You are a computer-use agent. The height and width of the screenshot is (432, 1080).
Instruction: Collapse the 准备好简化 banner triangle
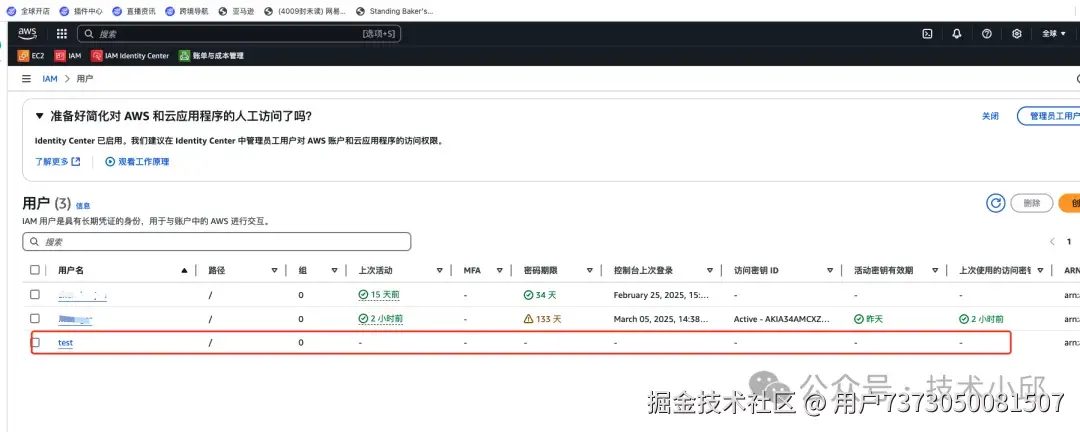tap(39, 116)
